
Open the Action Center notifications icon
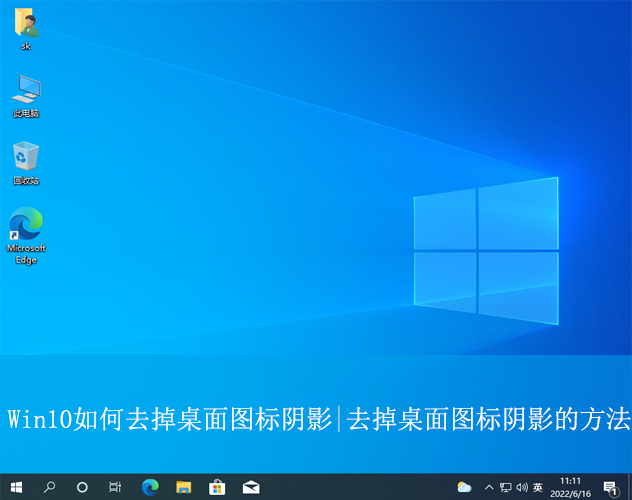pos(610,487)
